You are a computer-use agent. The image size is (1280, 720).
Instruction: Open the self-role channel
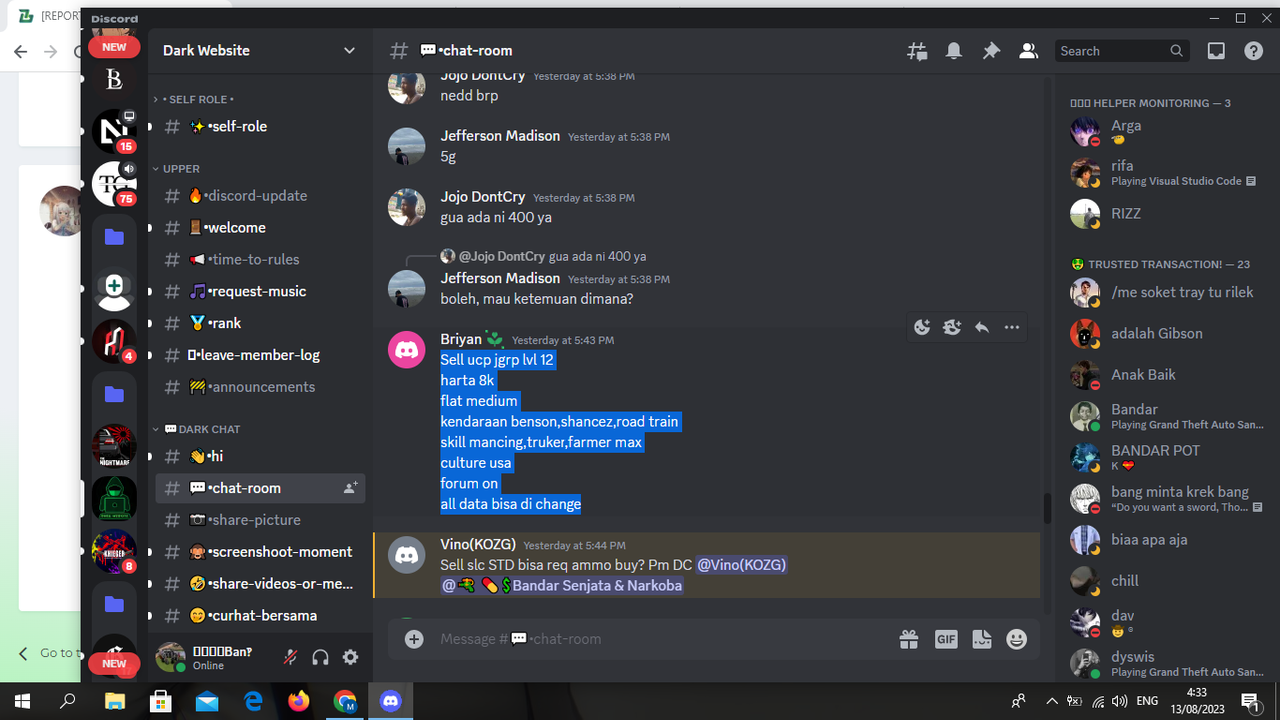point(260,127)
